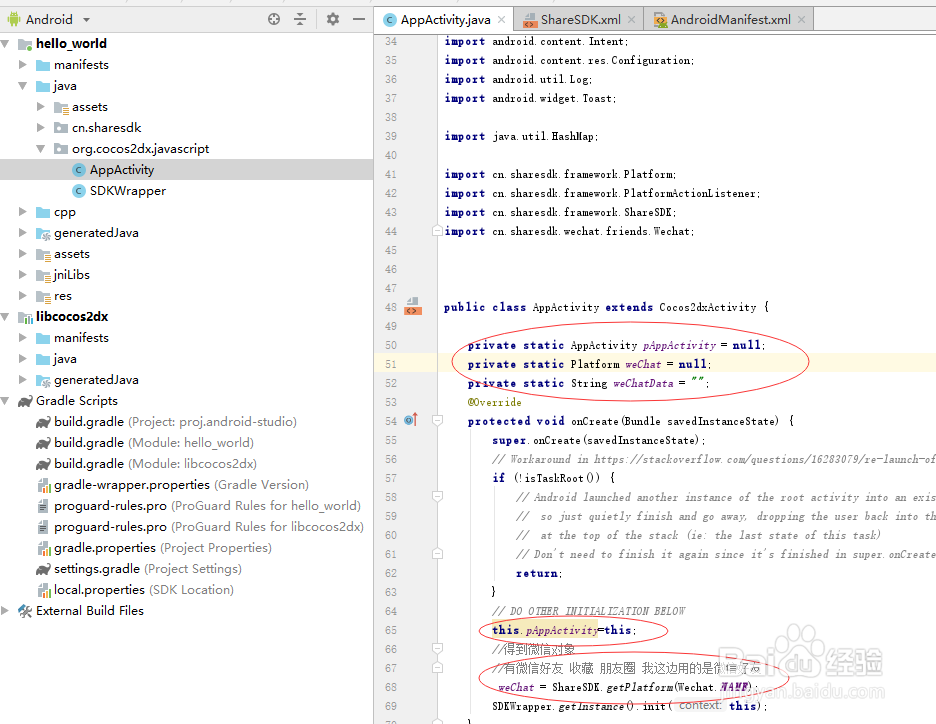Click the libcocos2dx module icon
Viewport: 936px width, 724px height.
pyautogui.click(x=25, y=317)
